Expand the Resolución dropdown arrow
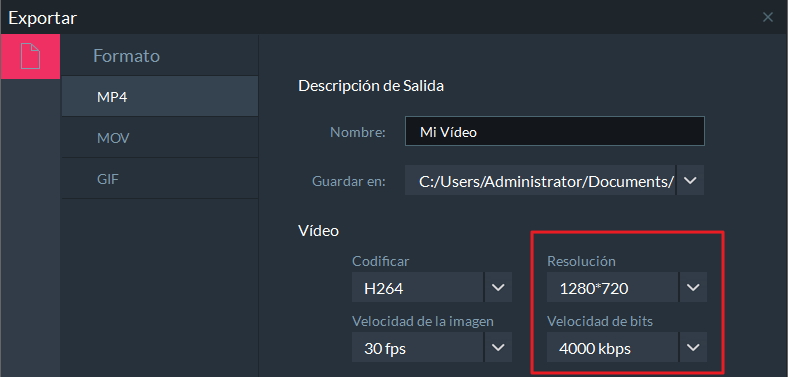This screenshot has height=377, width=788. pyautogui.click(x=693, y=287)
